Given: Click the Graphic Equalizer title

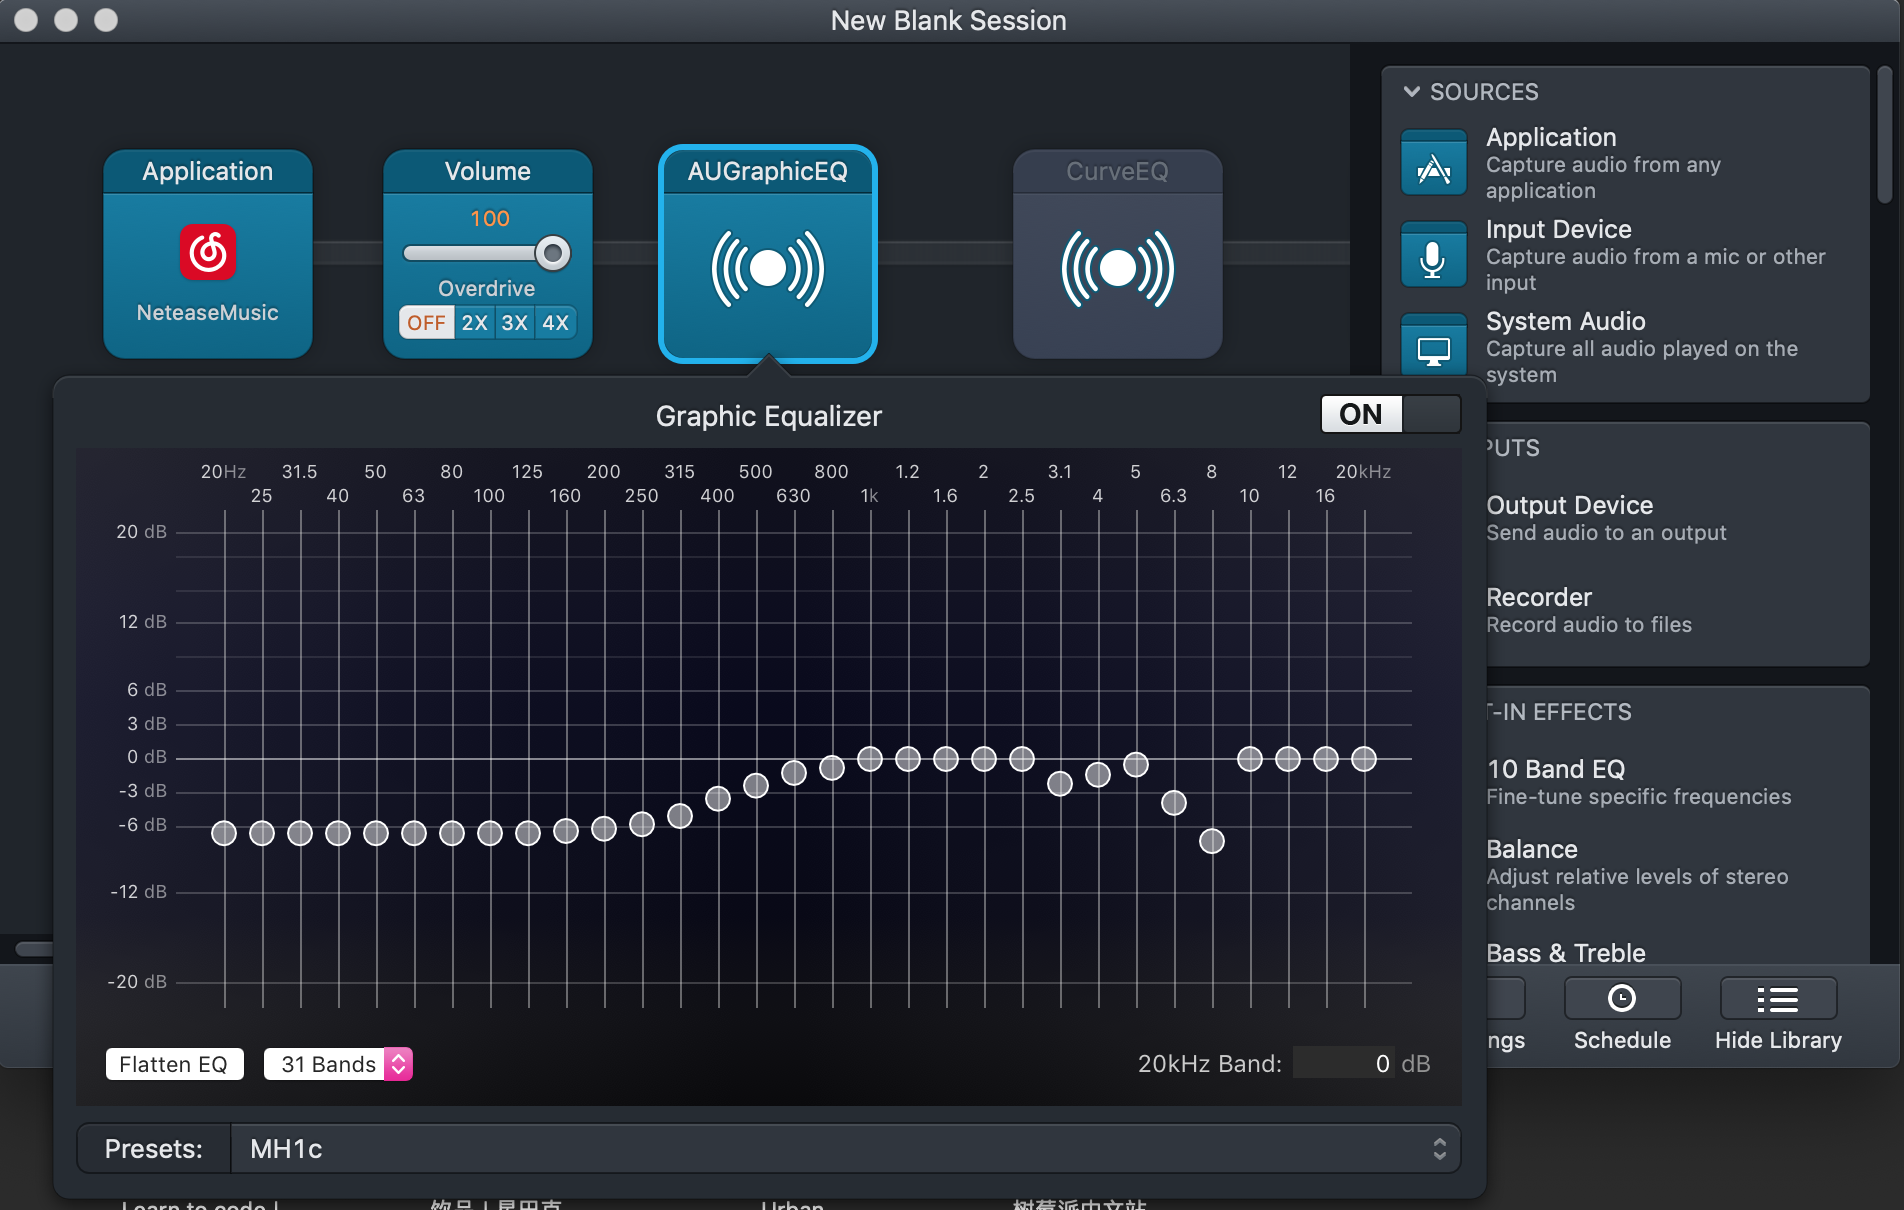Looking at the screenshot, I should click(768, 416).
